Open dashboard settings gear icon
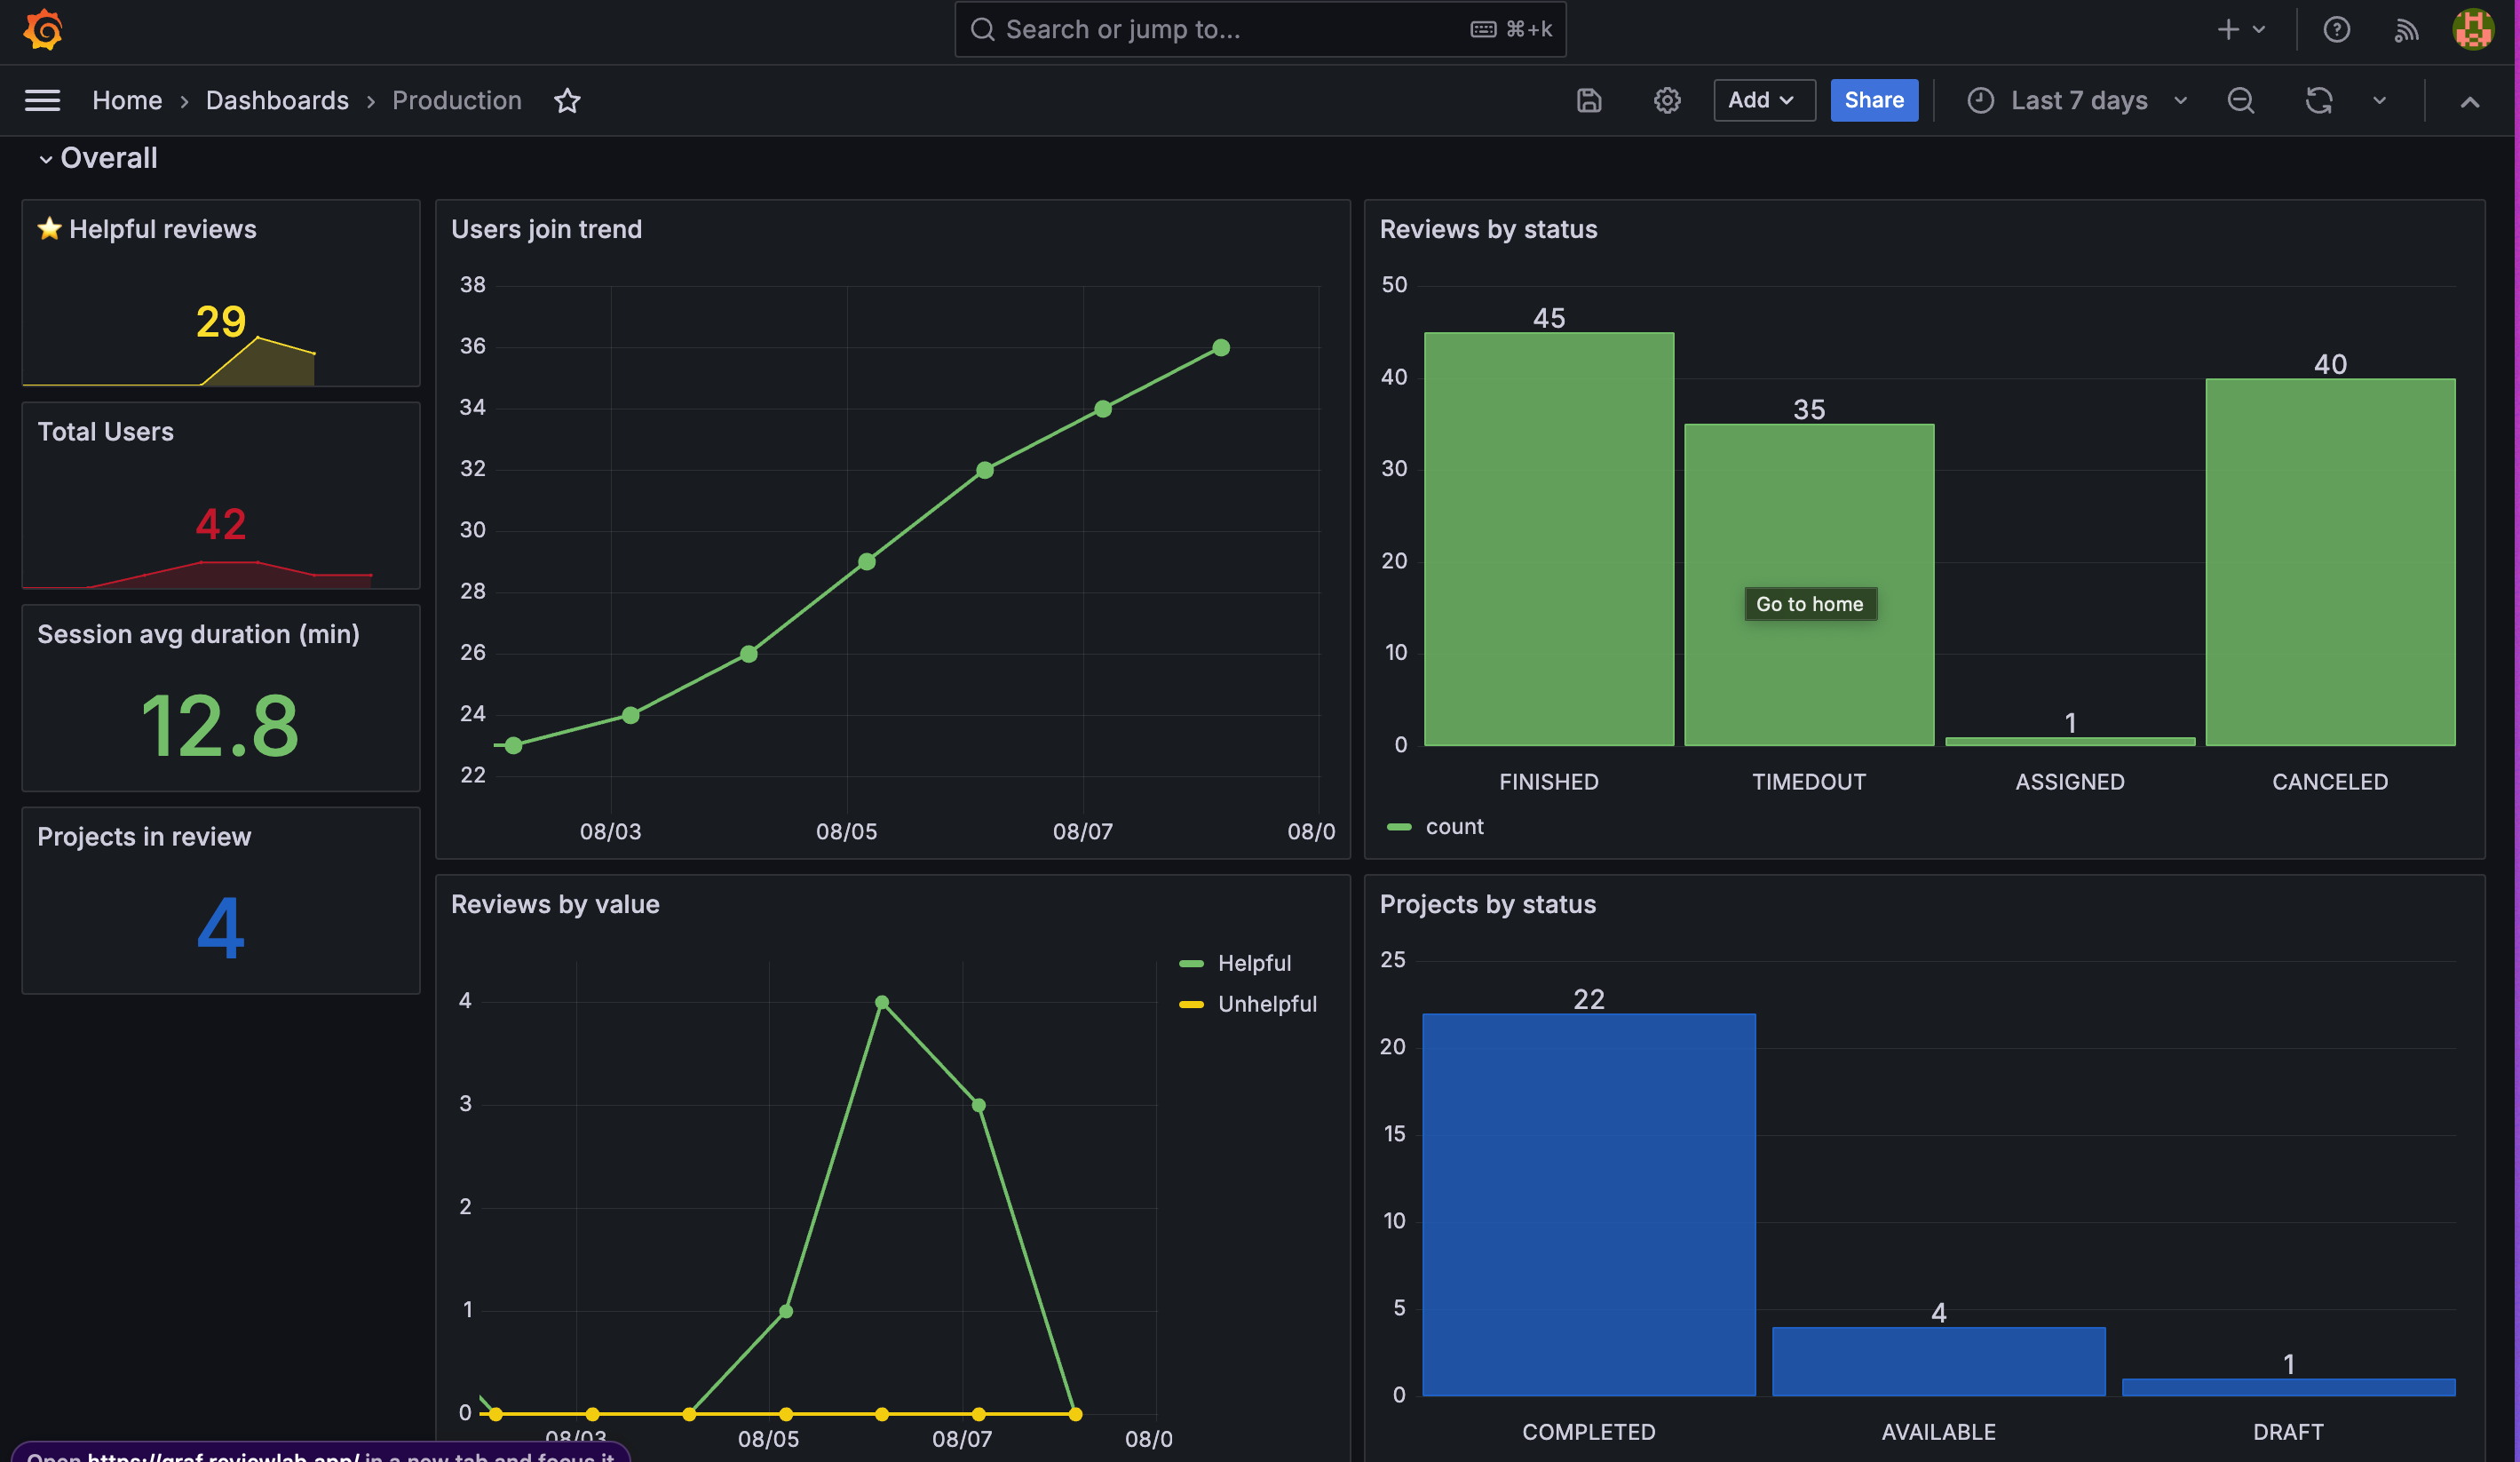 tap(1666, 100)
